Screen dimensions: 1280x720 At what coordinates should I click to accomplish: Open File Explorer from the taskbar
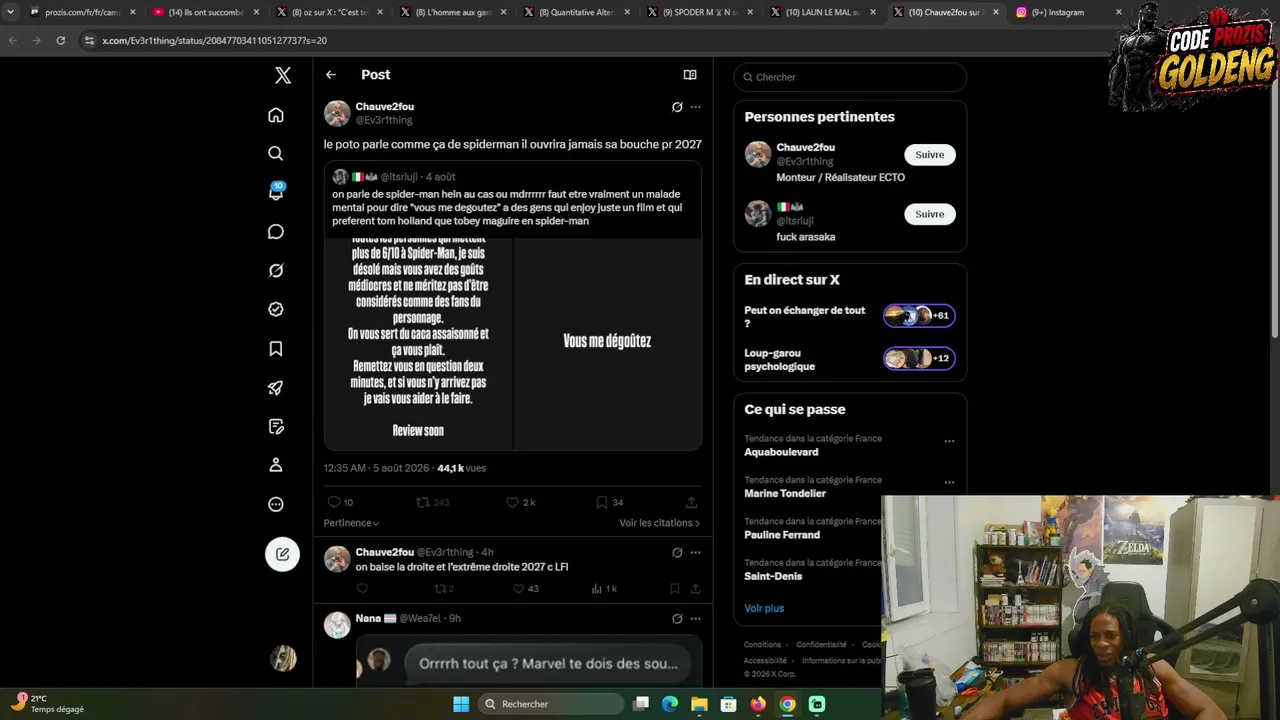699,704
